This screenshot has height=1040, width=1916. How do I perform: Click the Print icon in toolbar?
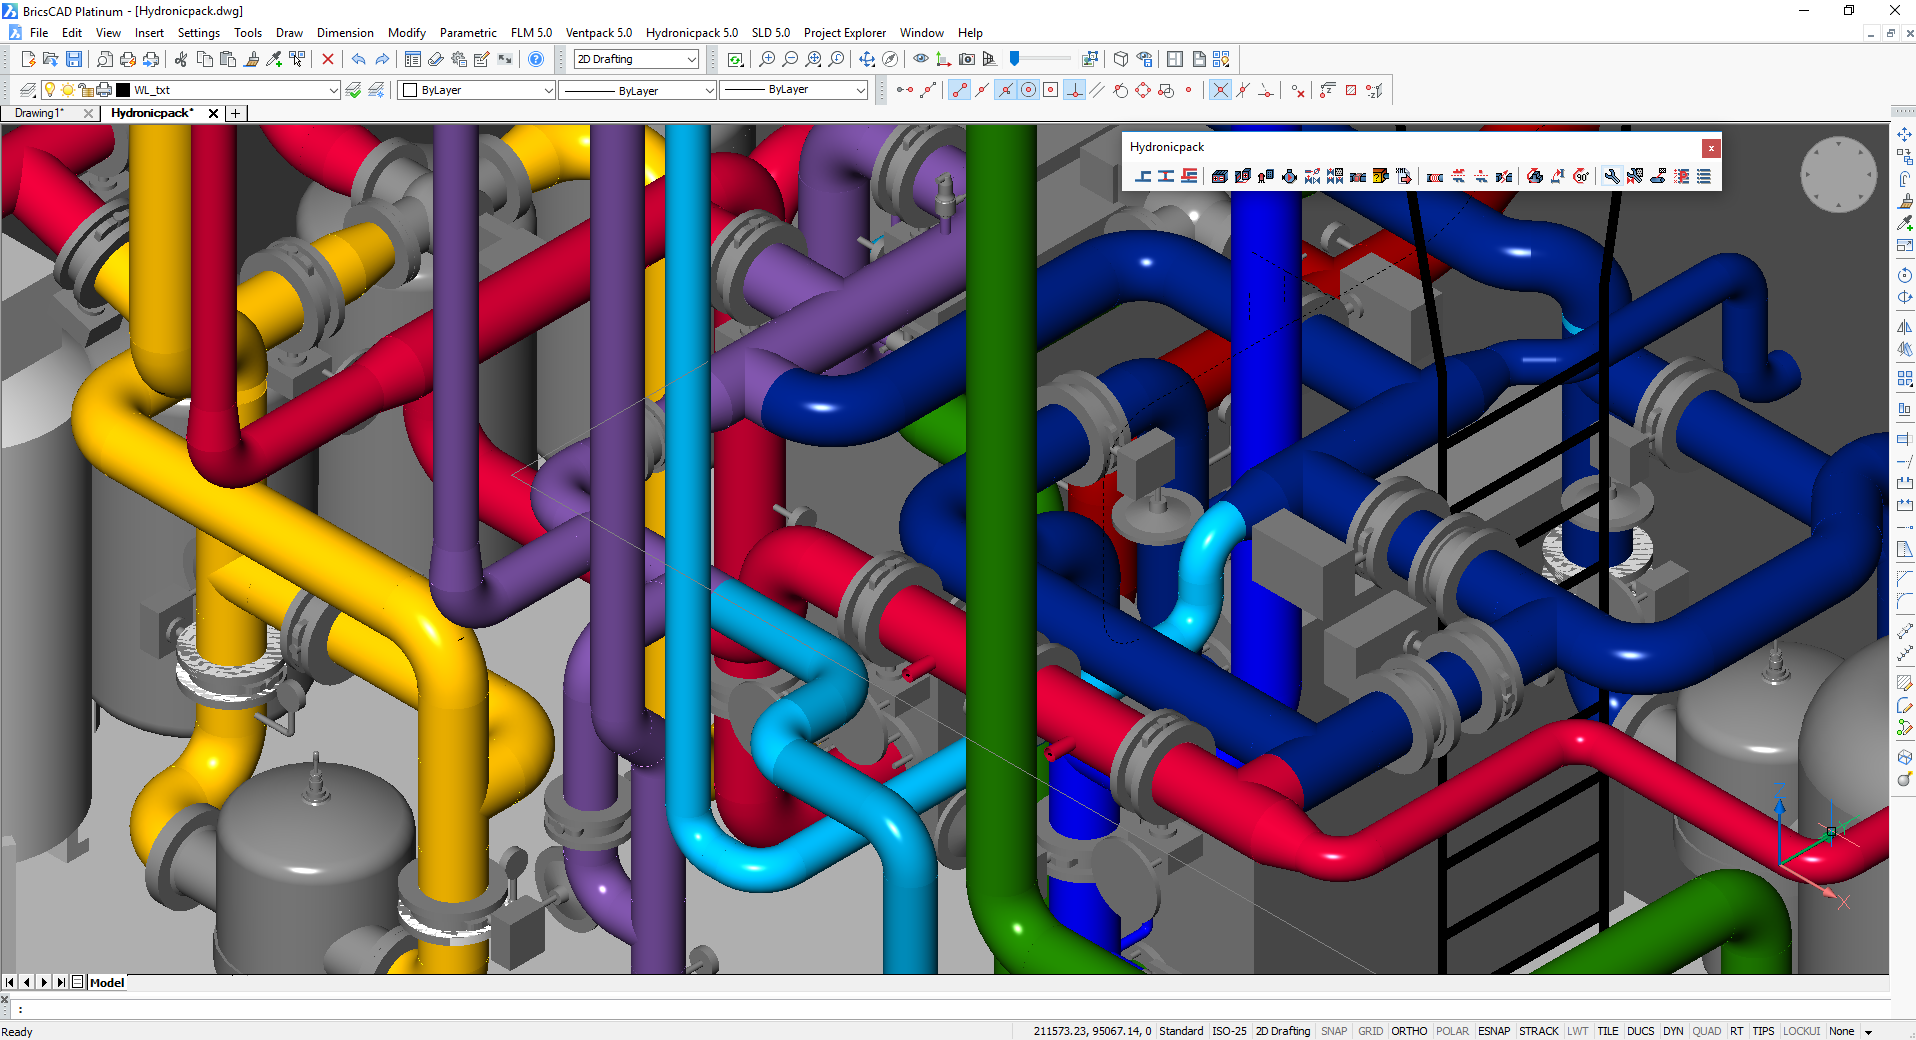pyautogui.click(x=128, y=60)
